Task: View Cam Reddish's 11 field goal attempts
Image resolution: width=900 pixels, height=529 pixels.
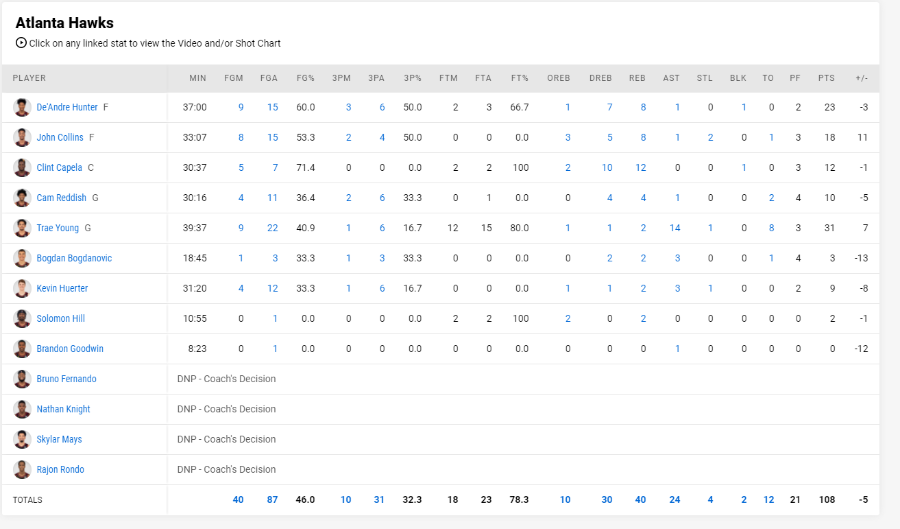Action: (272, 198)
